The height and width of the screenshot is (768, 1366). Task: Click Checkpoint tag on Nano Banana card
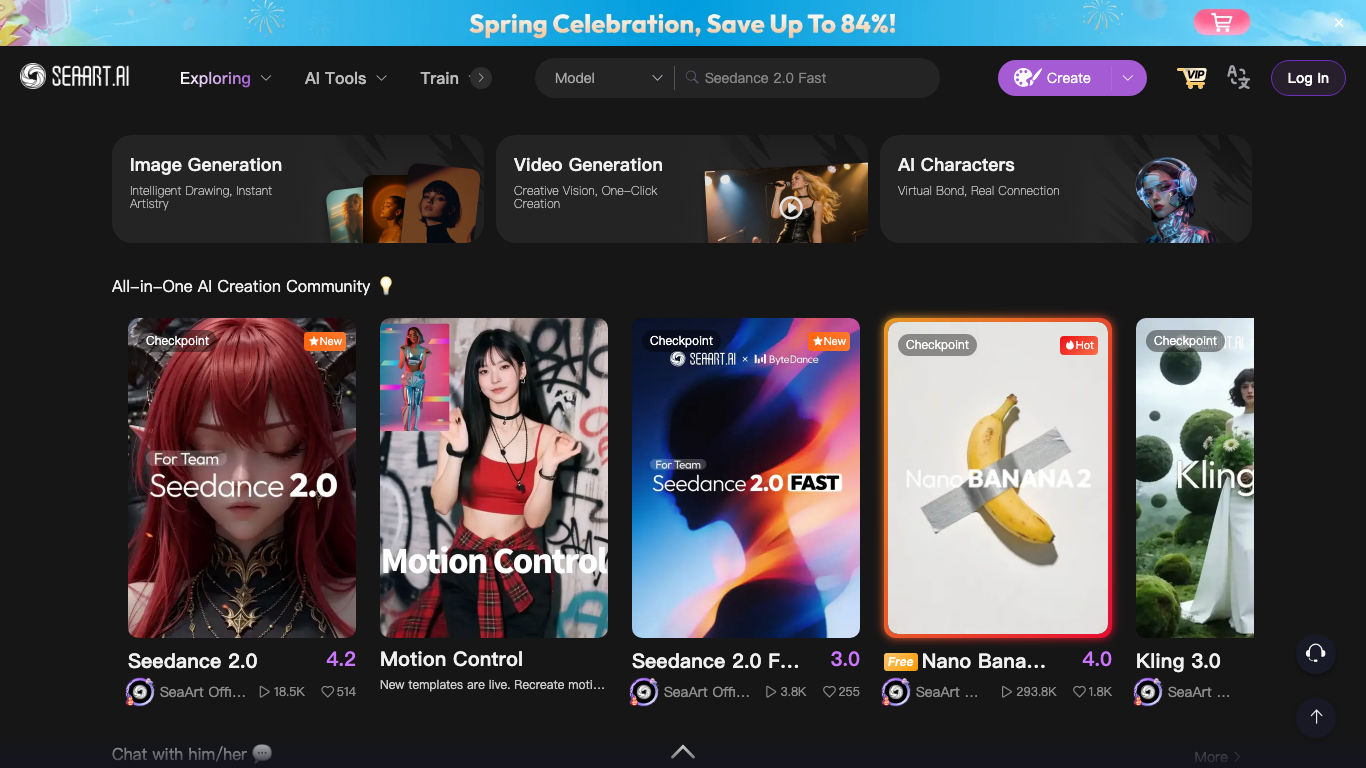[x=937, y=345]
